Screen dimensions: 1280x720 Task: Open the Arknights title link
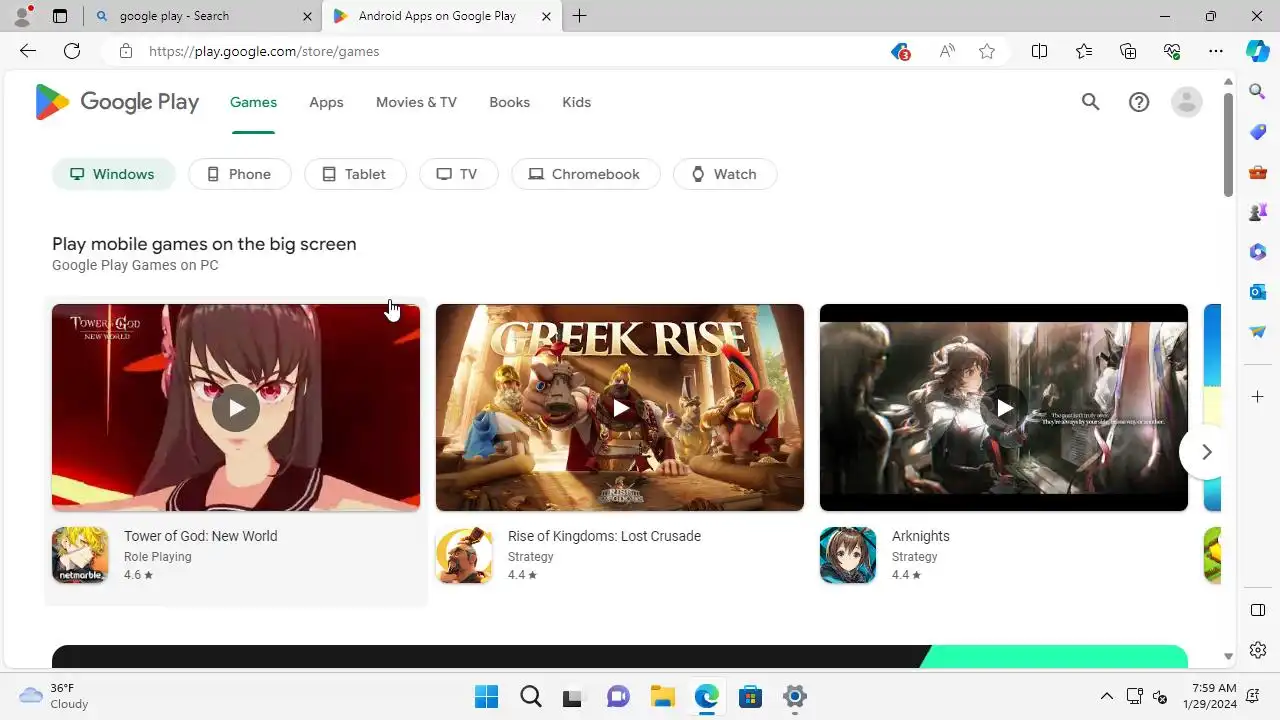920,536
